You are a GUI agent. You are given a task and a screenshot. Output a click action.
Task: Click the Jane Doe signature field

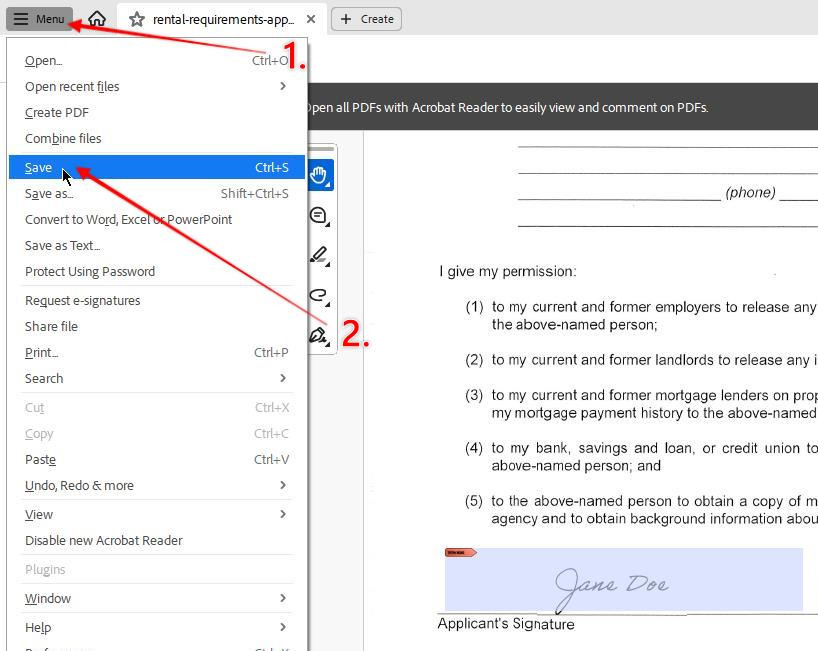623,580
